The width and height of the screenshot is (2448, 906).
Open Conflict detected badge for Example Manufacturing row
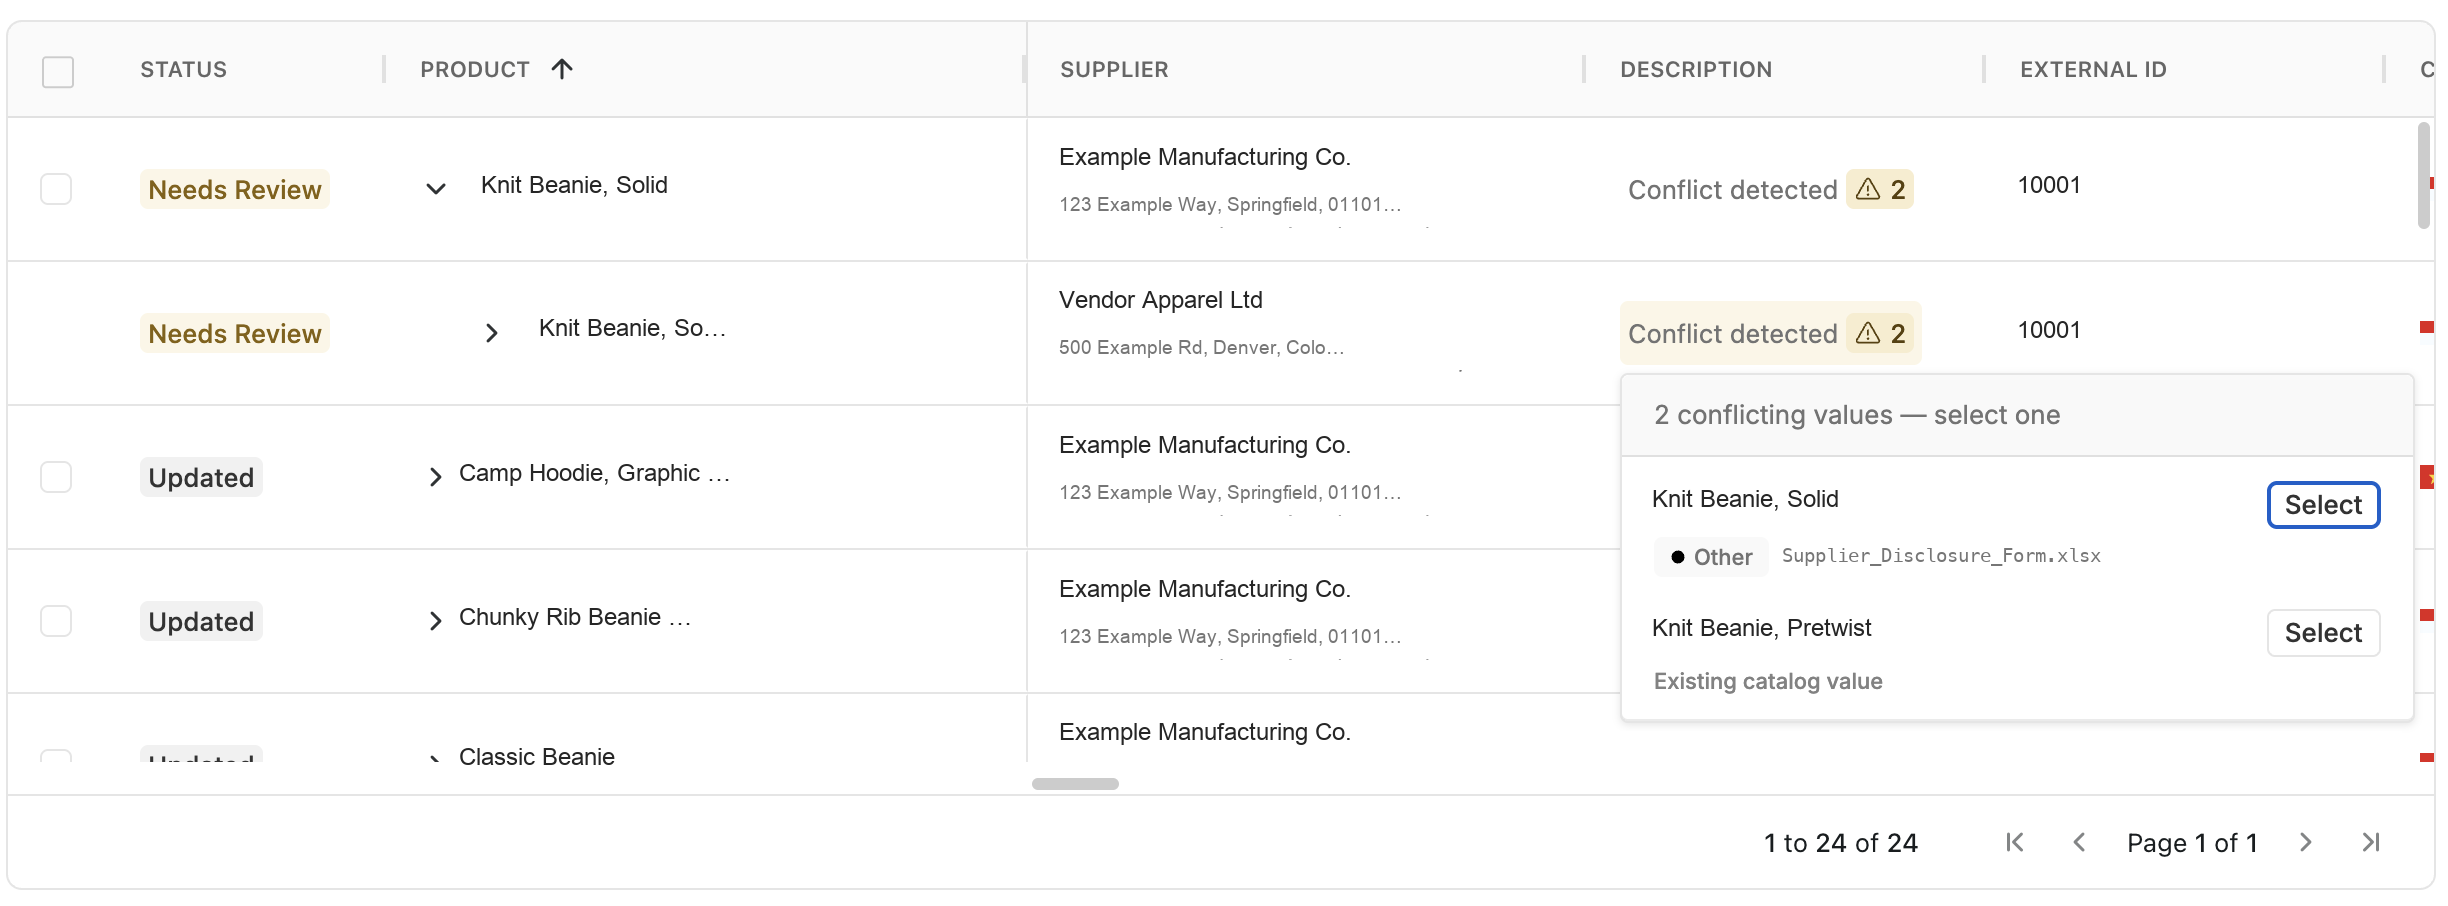1770,189
